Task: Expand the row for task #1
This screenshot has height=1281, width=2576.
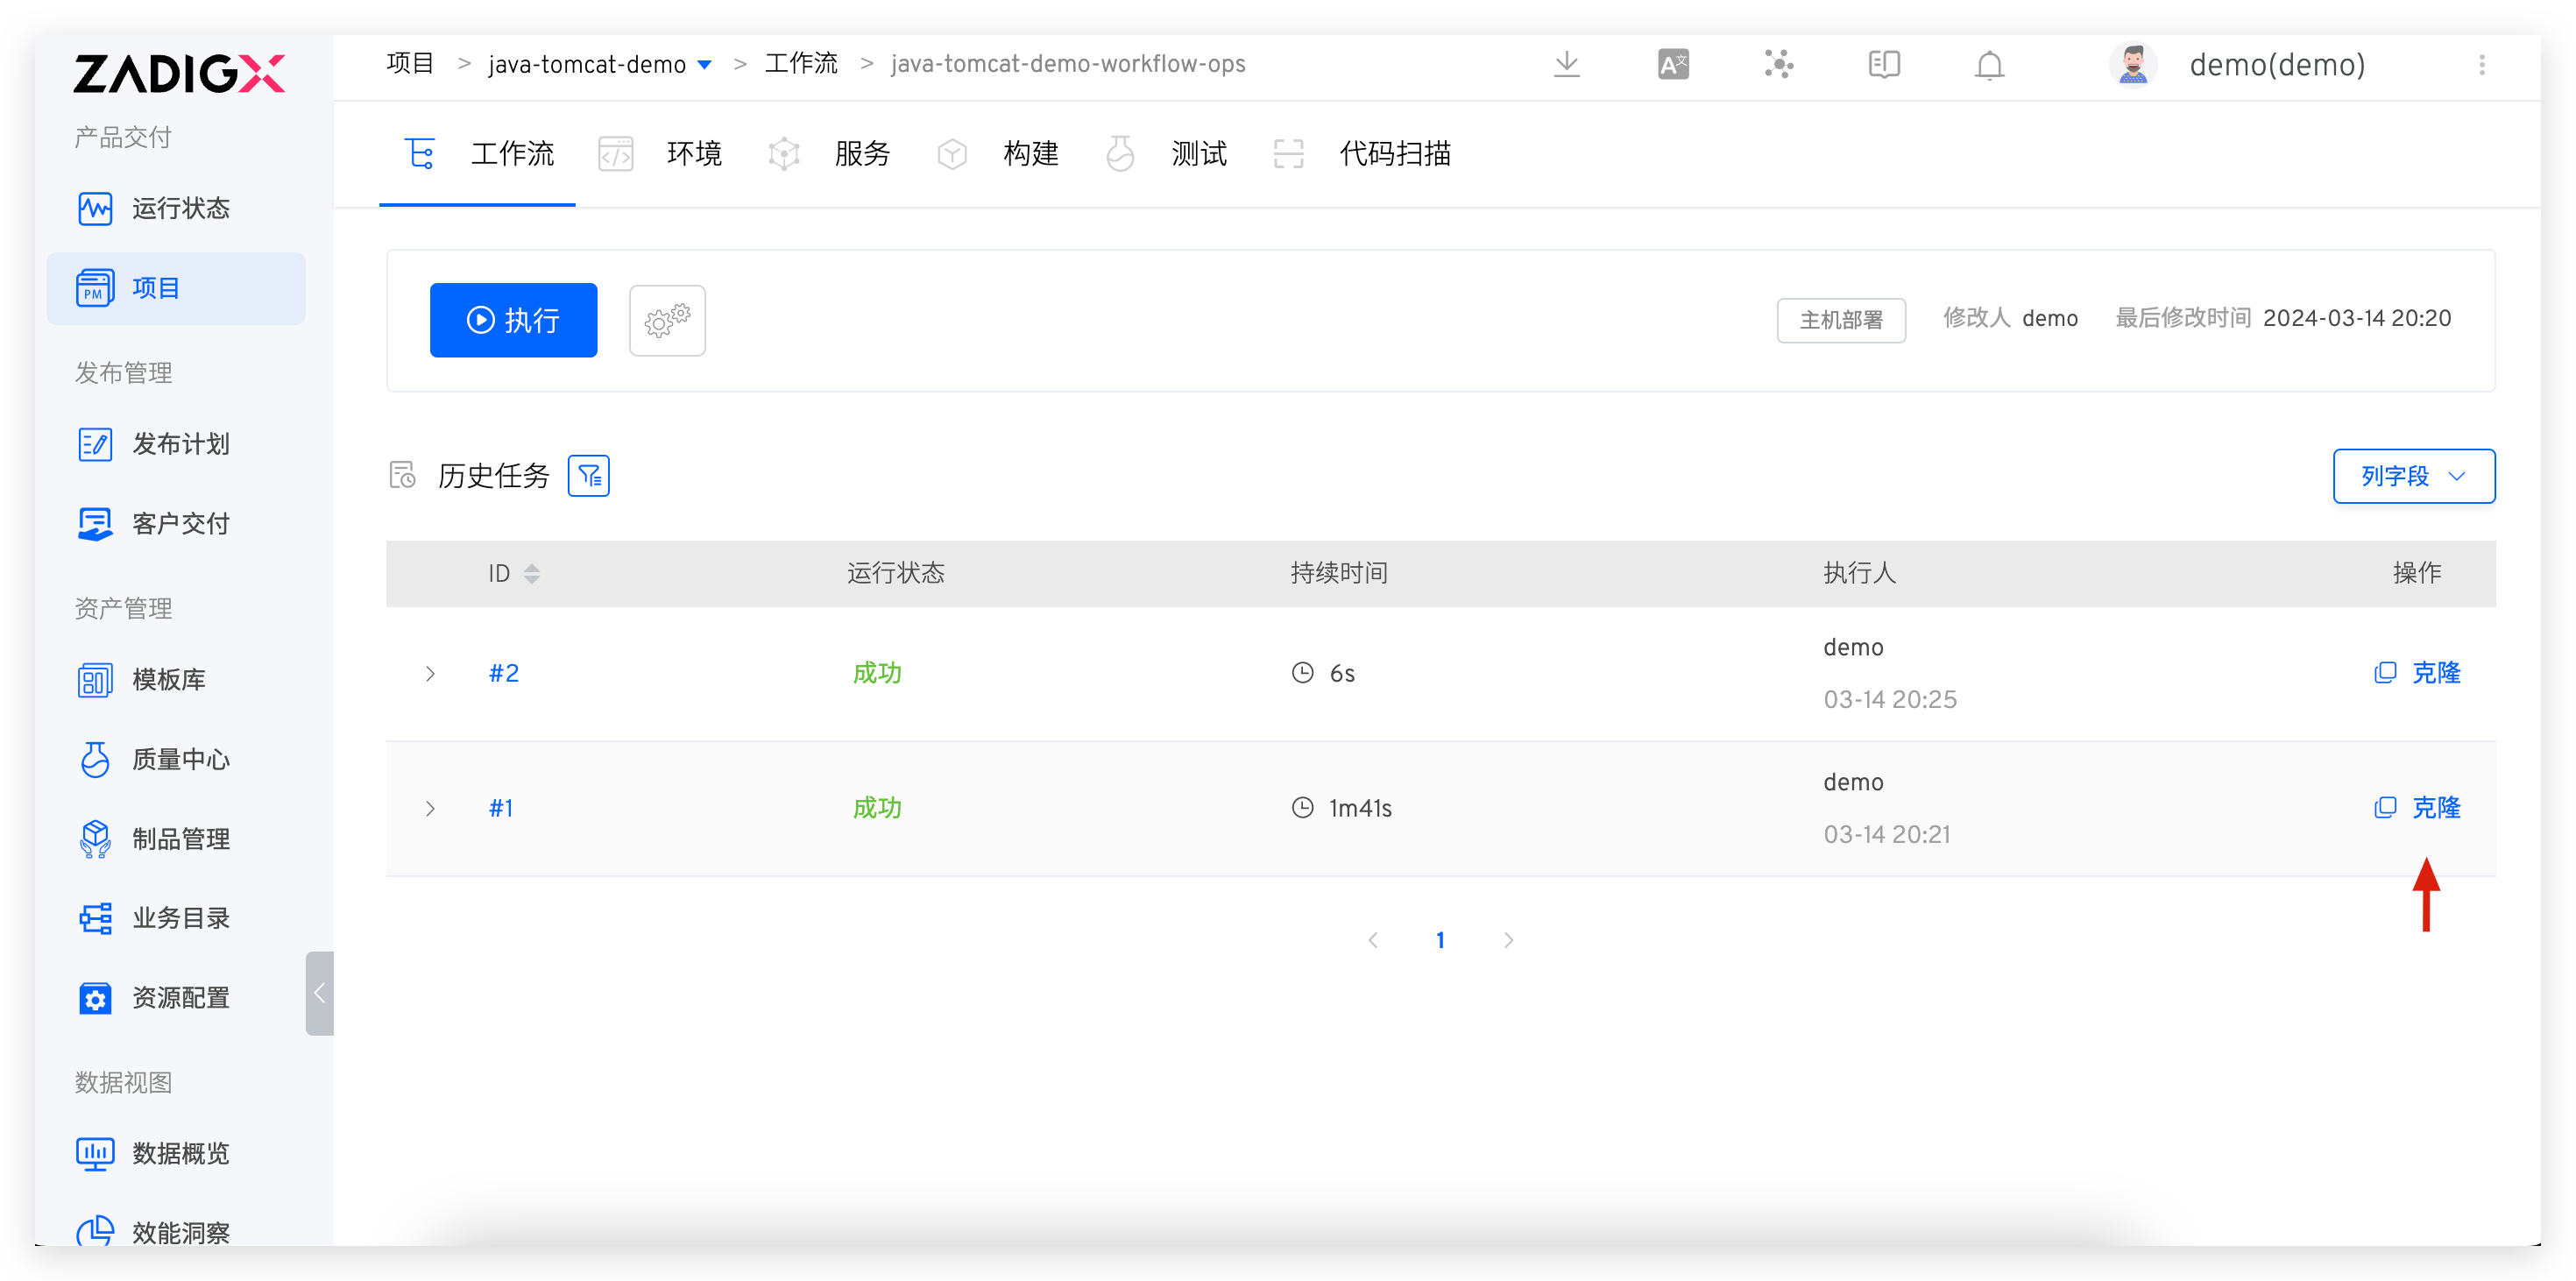Action: pos(430,808)
